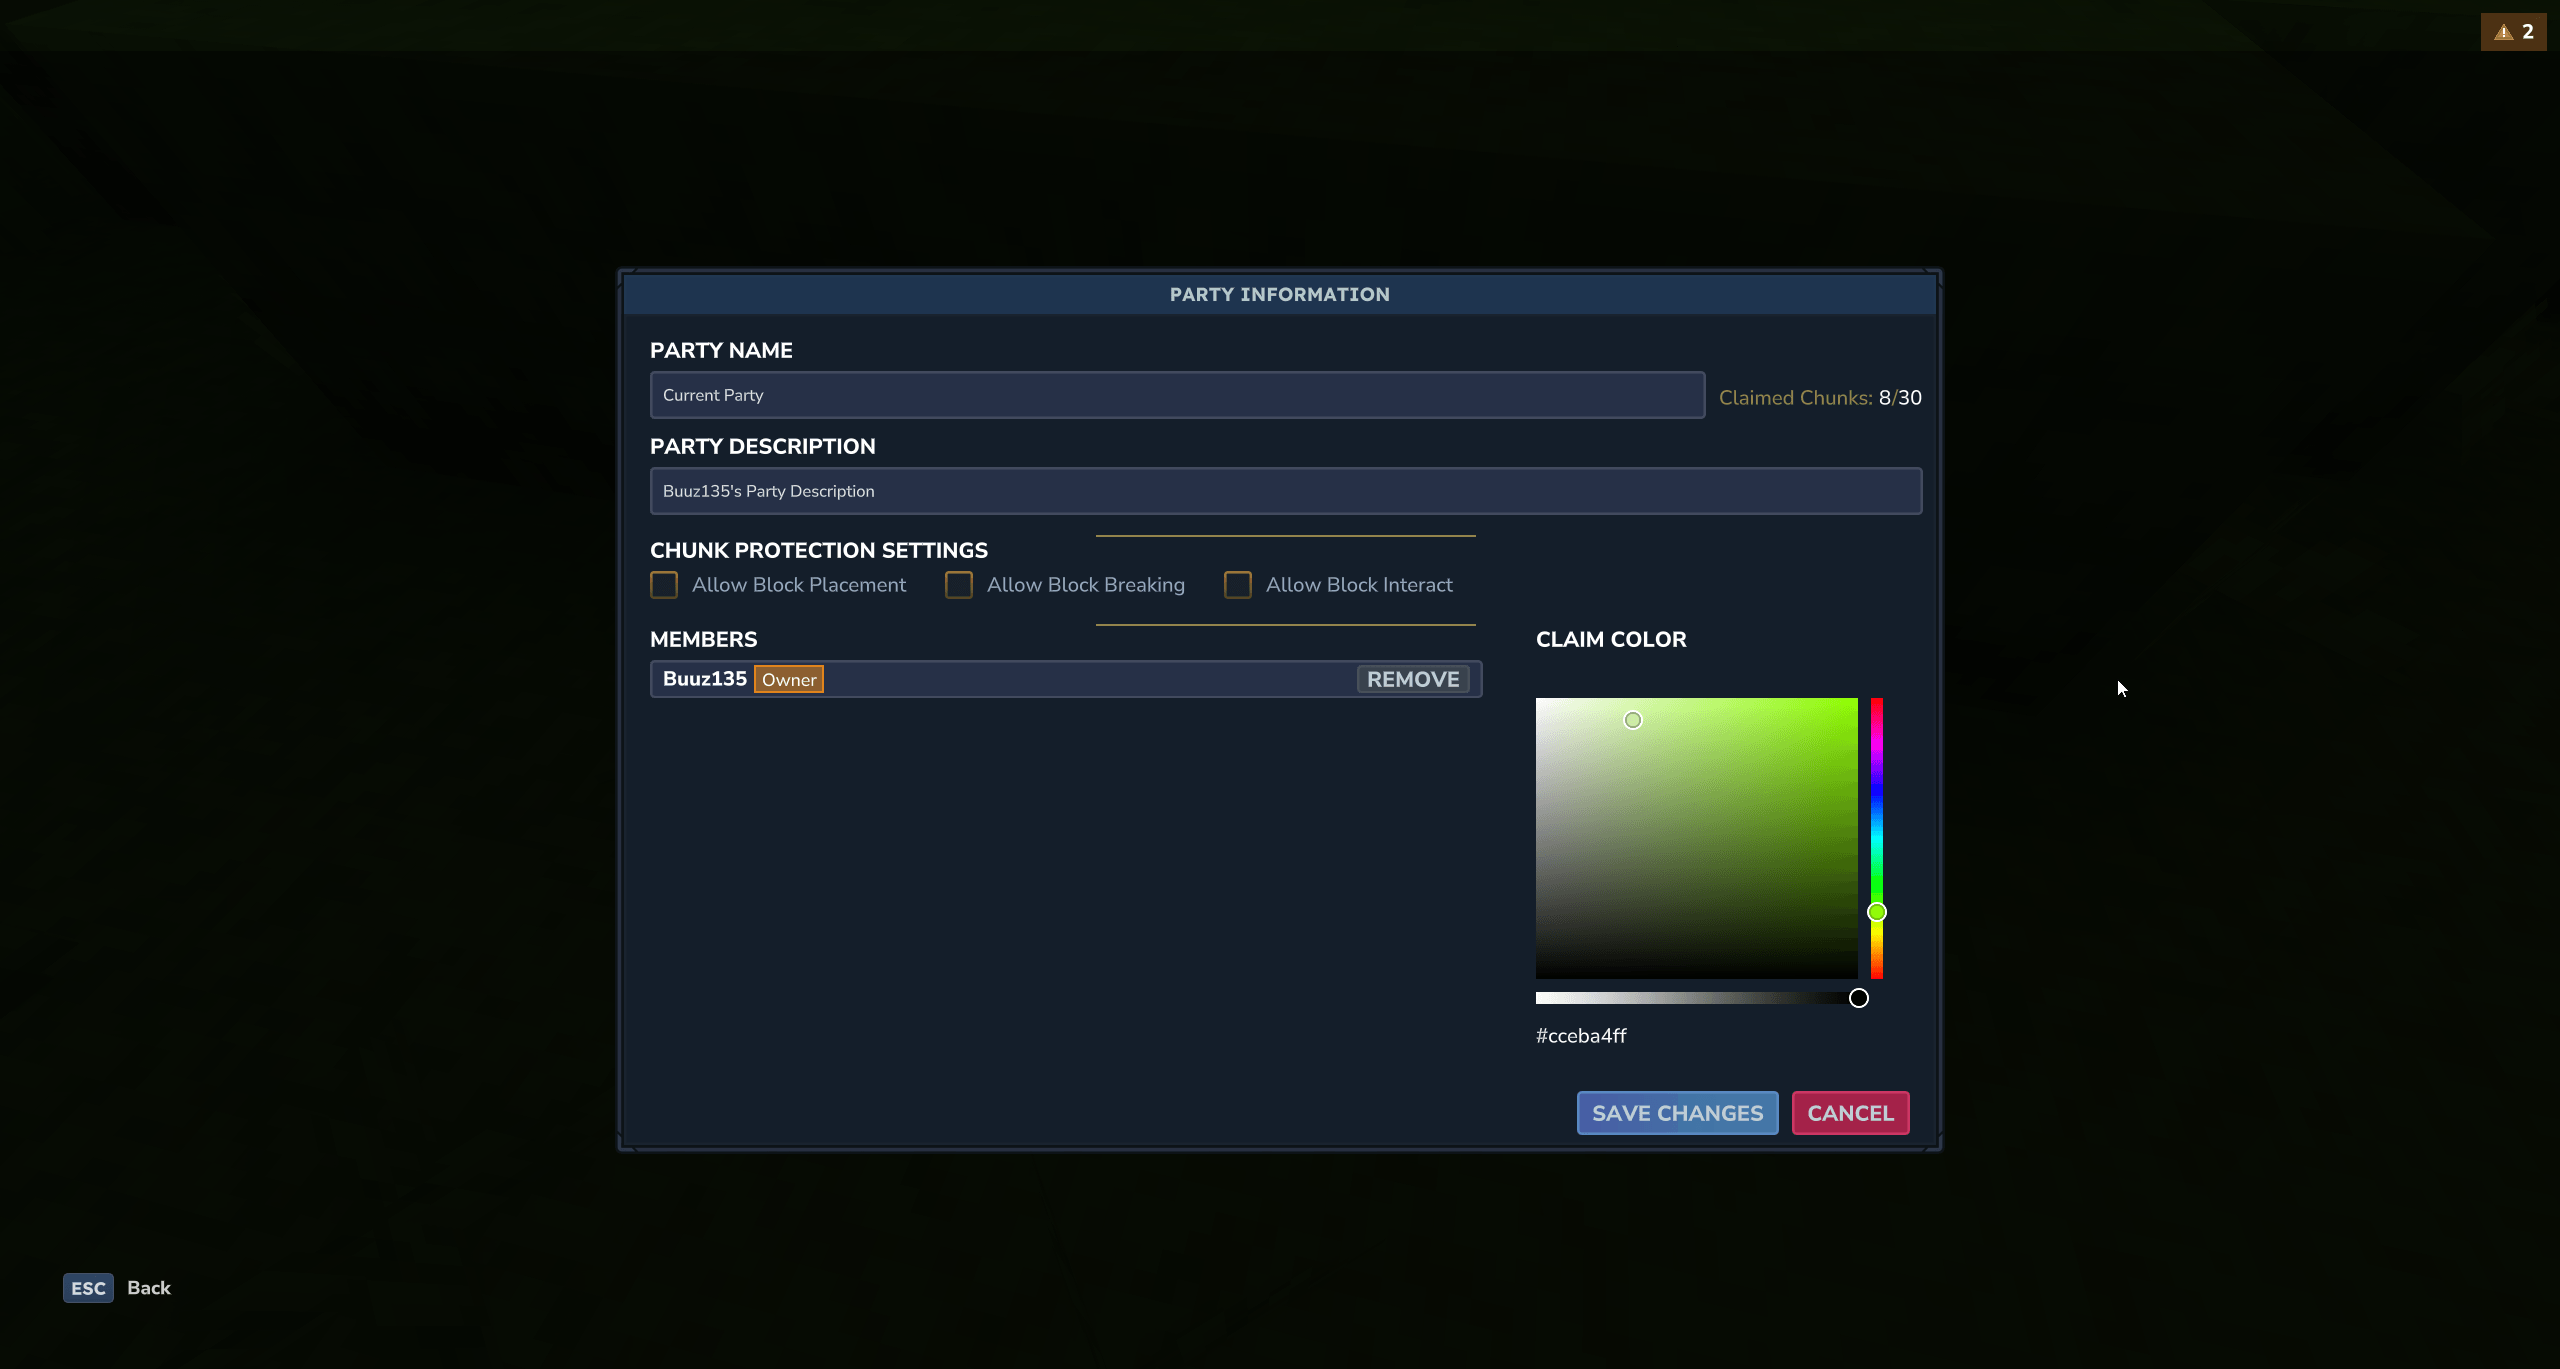
Task: Click the Party Name text field
Action: tap(1177, 395)
